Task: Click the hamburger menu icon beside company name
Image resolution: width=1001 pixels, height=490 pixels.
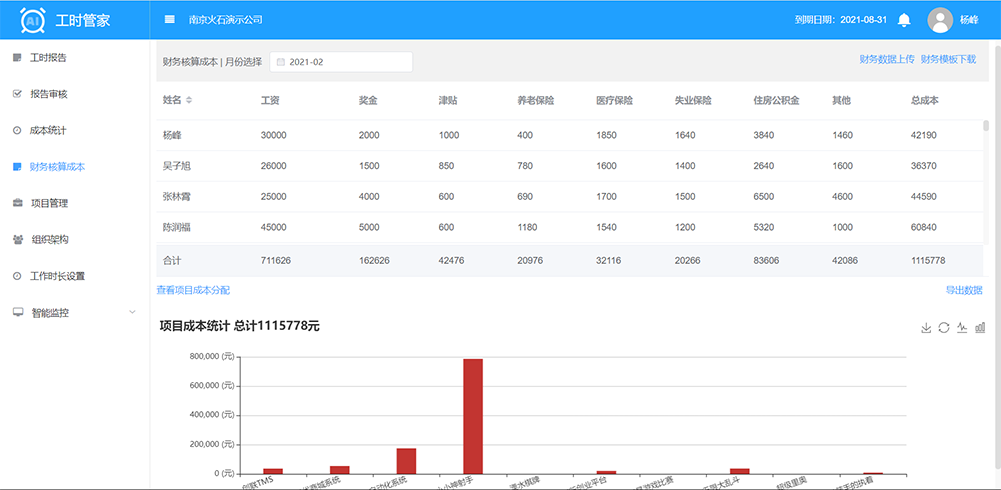Action: click(x=169, y=20)
